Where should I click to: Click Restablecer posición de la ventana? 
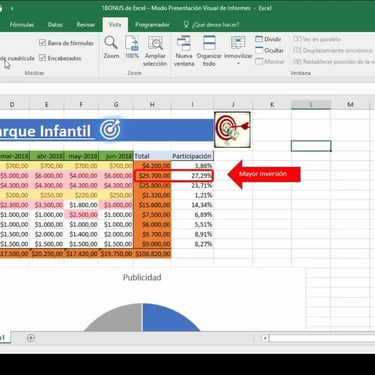(334, 62)
